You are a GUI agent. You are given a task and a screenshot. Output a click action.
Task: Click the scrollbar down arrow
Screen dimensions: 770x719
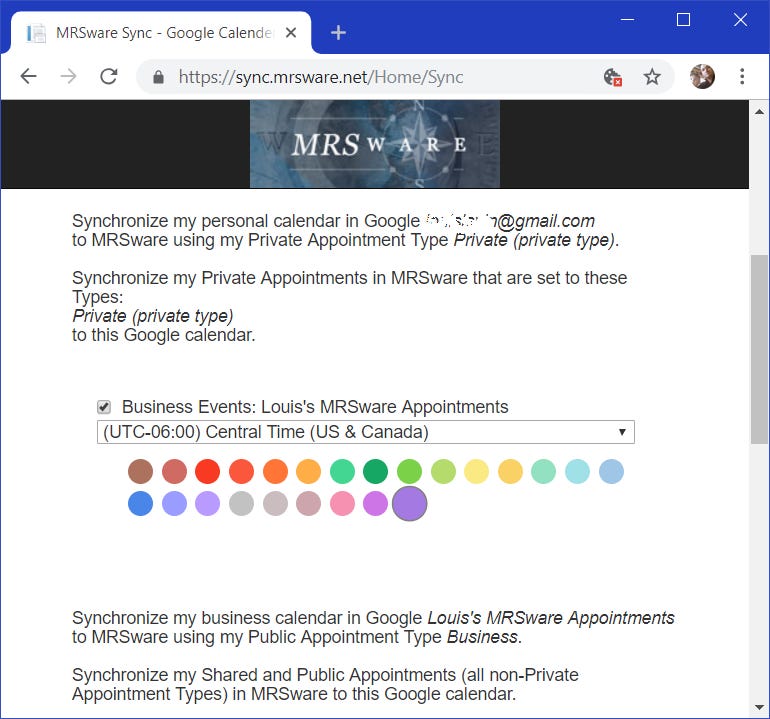(x=759, y=707)
